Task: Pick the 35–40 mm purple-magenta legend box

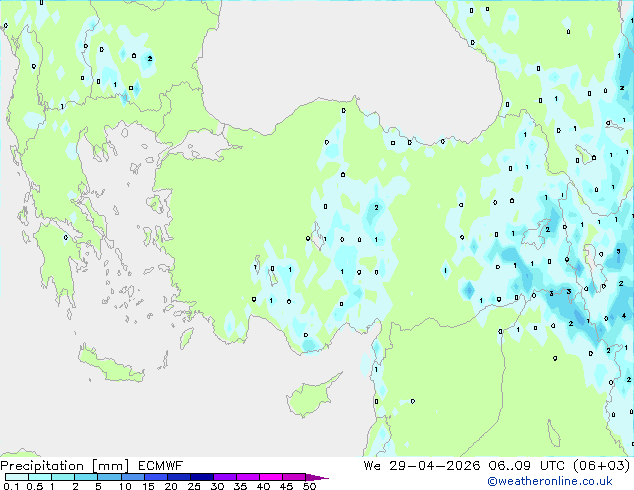Action: [x=247, y=477]
